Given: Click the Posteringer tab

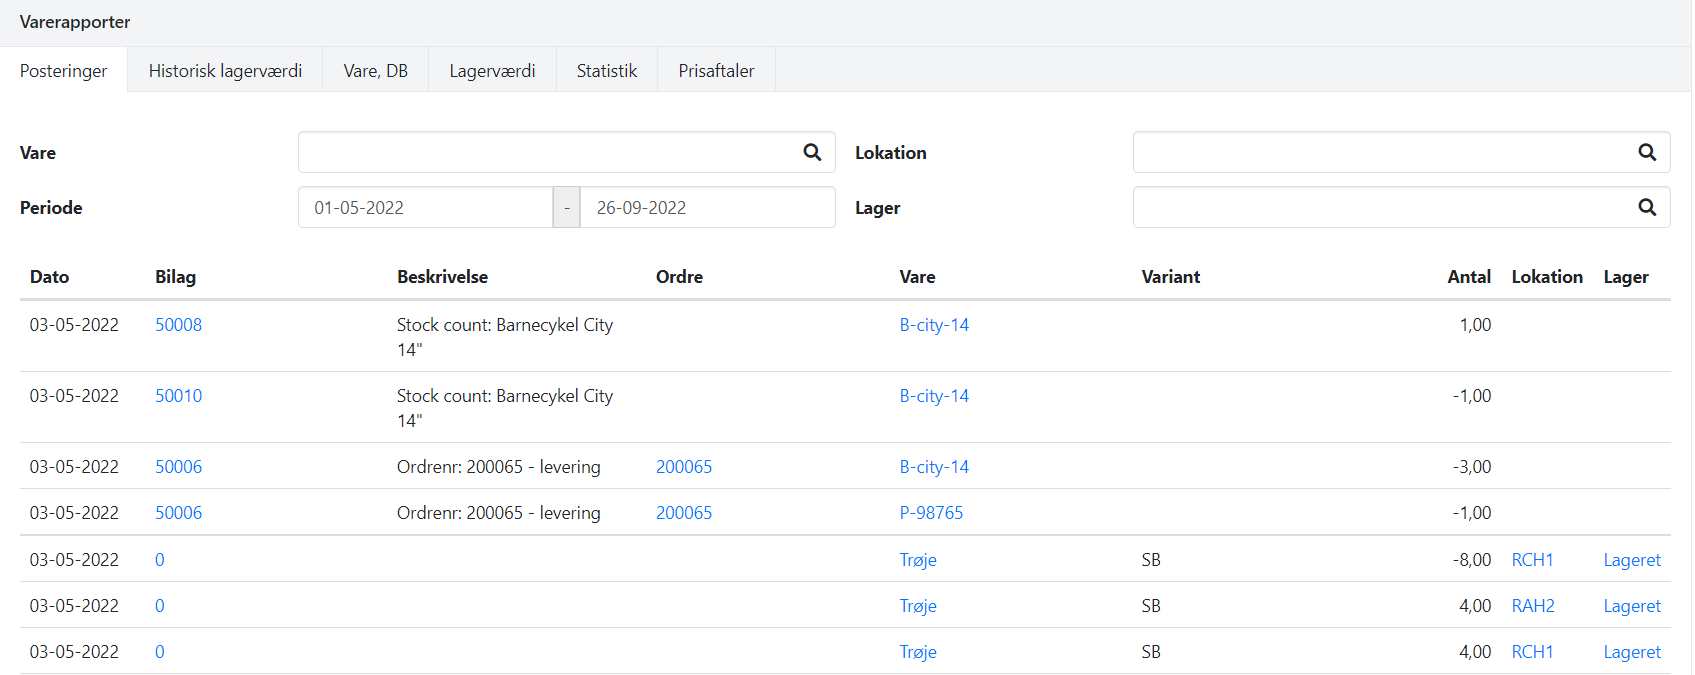Looking at the screenshot, I should pyautogui.click(x=63, y=71).
